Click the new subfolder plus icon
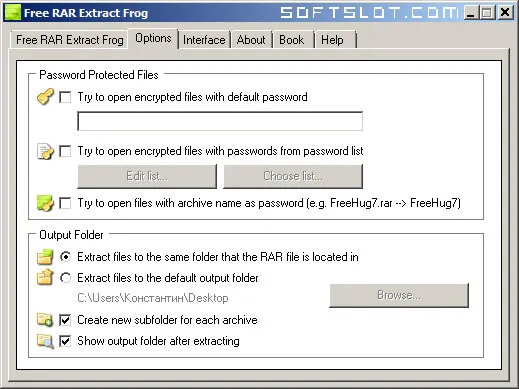 tap(45, 320)
